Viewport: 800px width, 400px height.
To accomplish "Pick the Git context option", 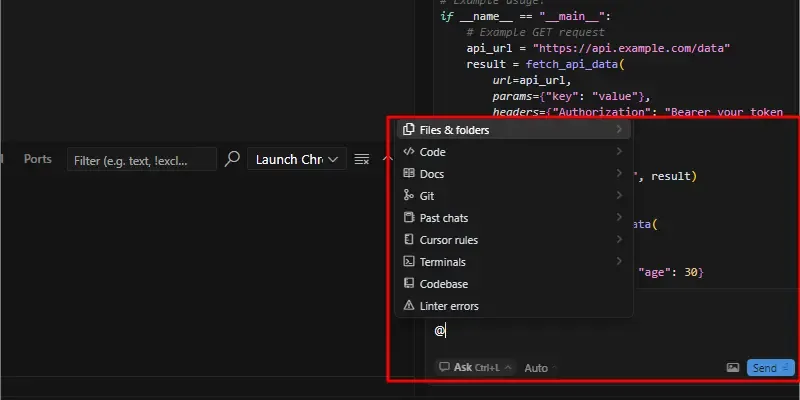I will 514,196.
